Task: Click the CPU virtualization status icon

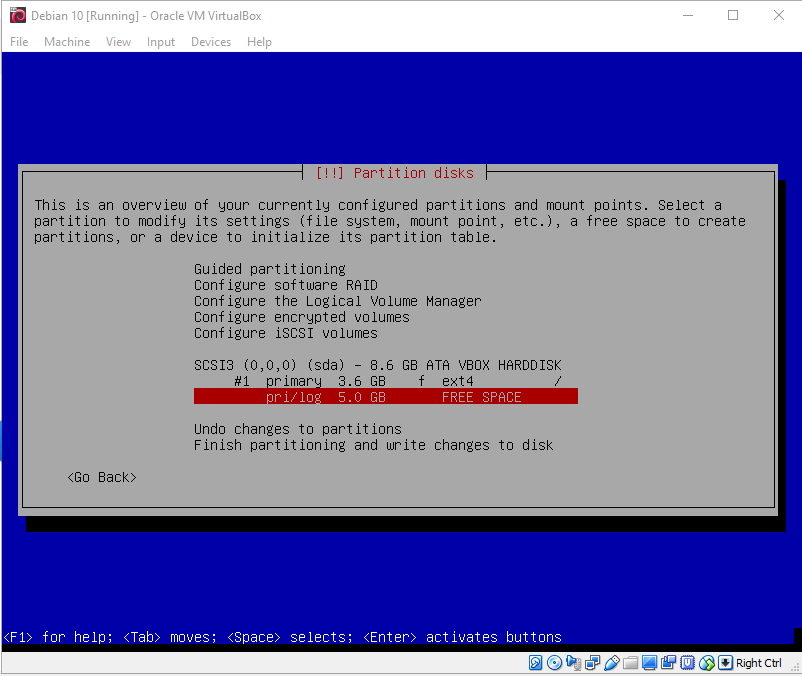Action: [x=687, y=663]
